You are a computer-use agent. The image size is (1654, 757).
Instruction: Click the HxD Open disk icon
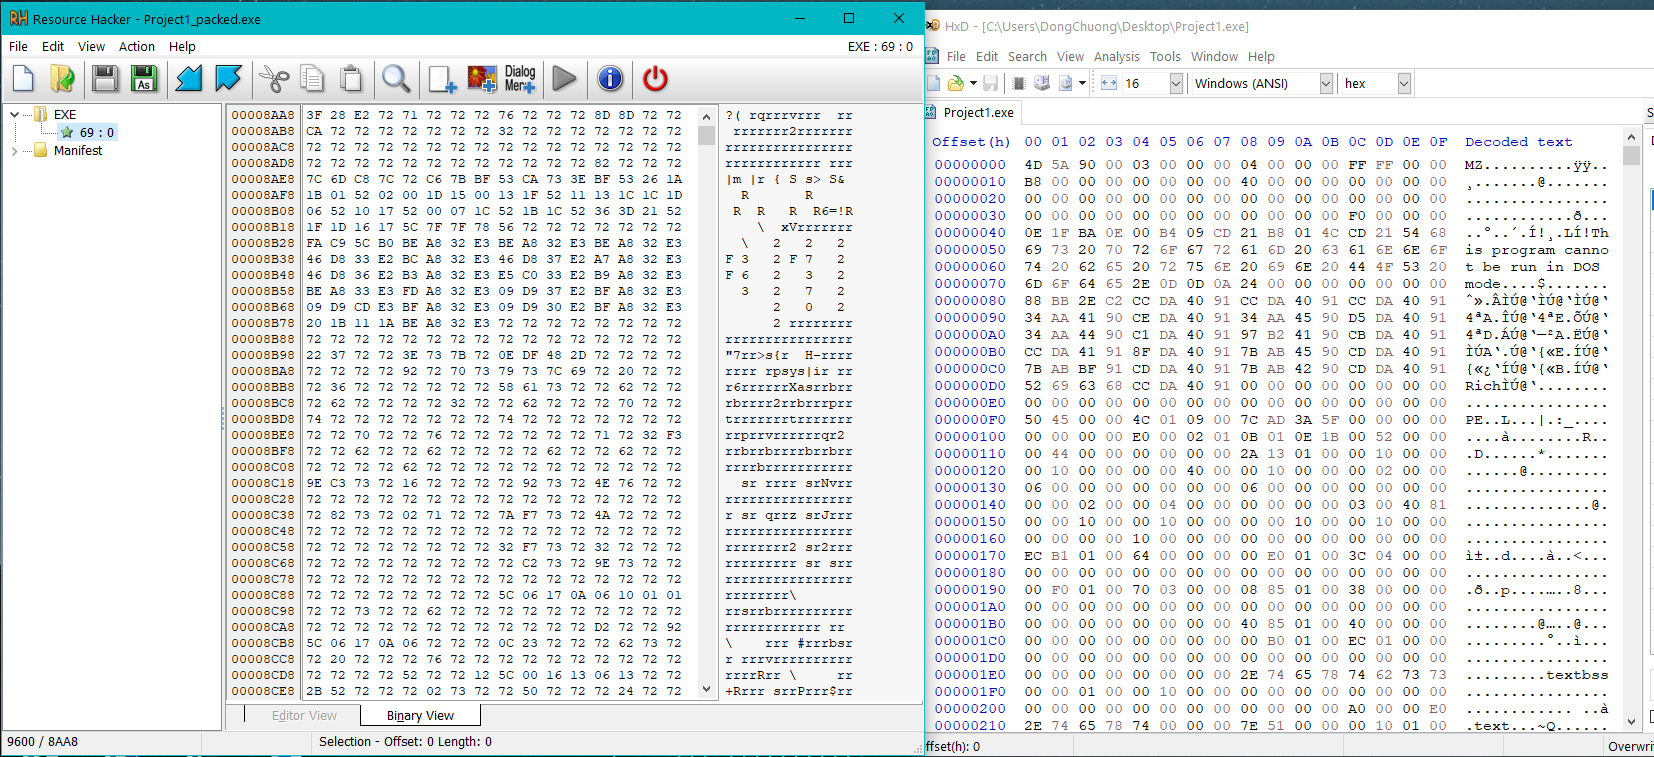click(1042, 83)
